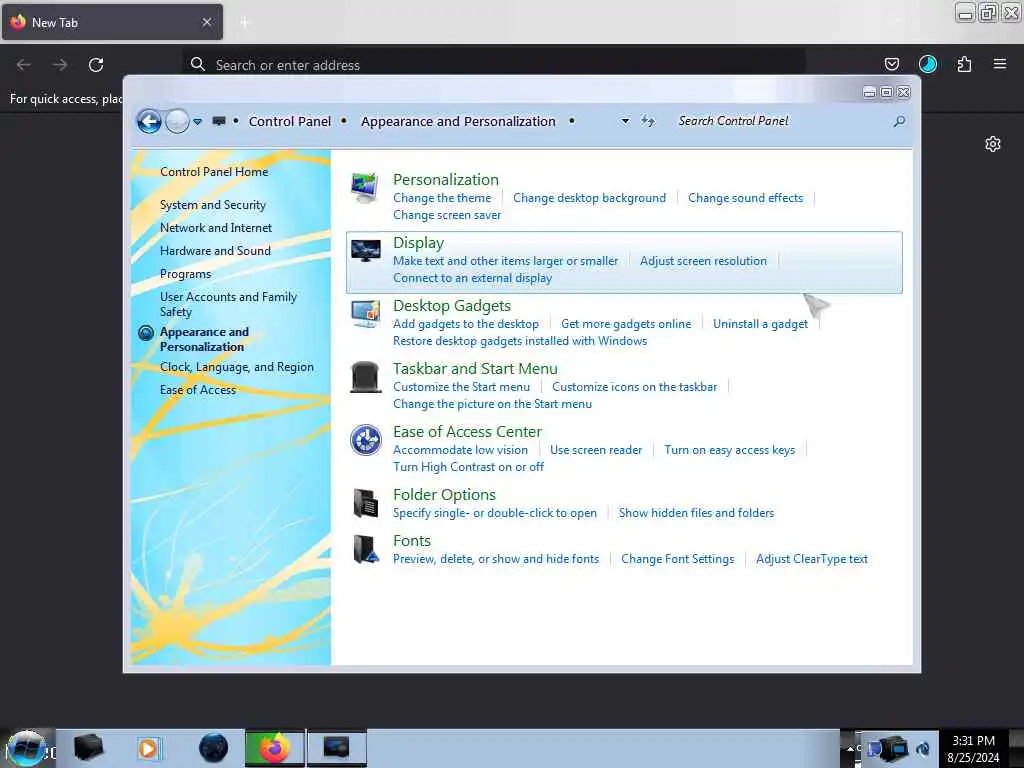Select Programs in the sidebar

point(185,274)
